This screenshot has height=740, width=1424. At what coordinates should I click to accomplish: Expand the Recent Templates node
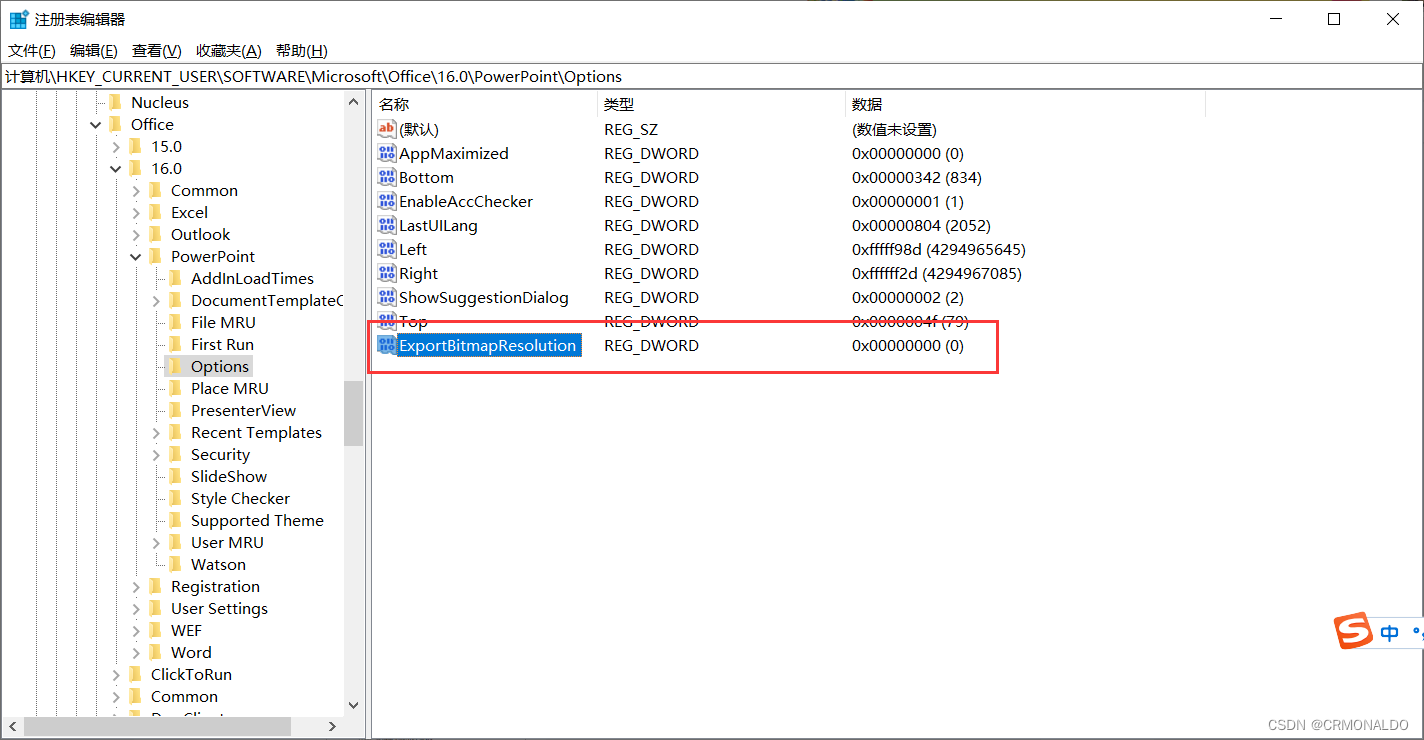[156, 433]
